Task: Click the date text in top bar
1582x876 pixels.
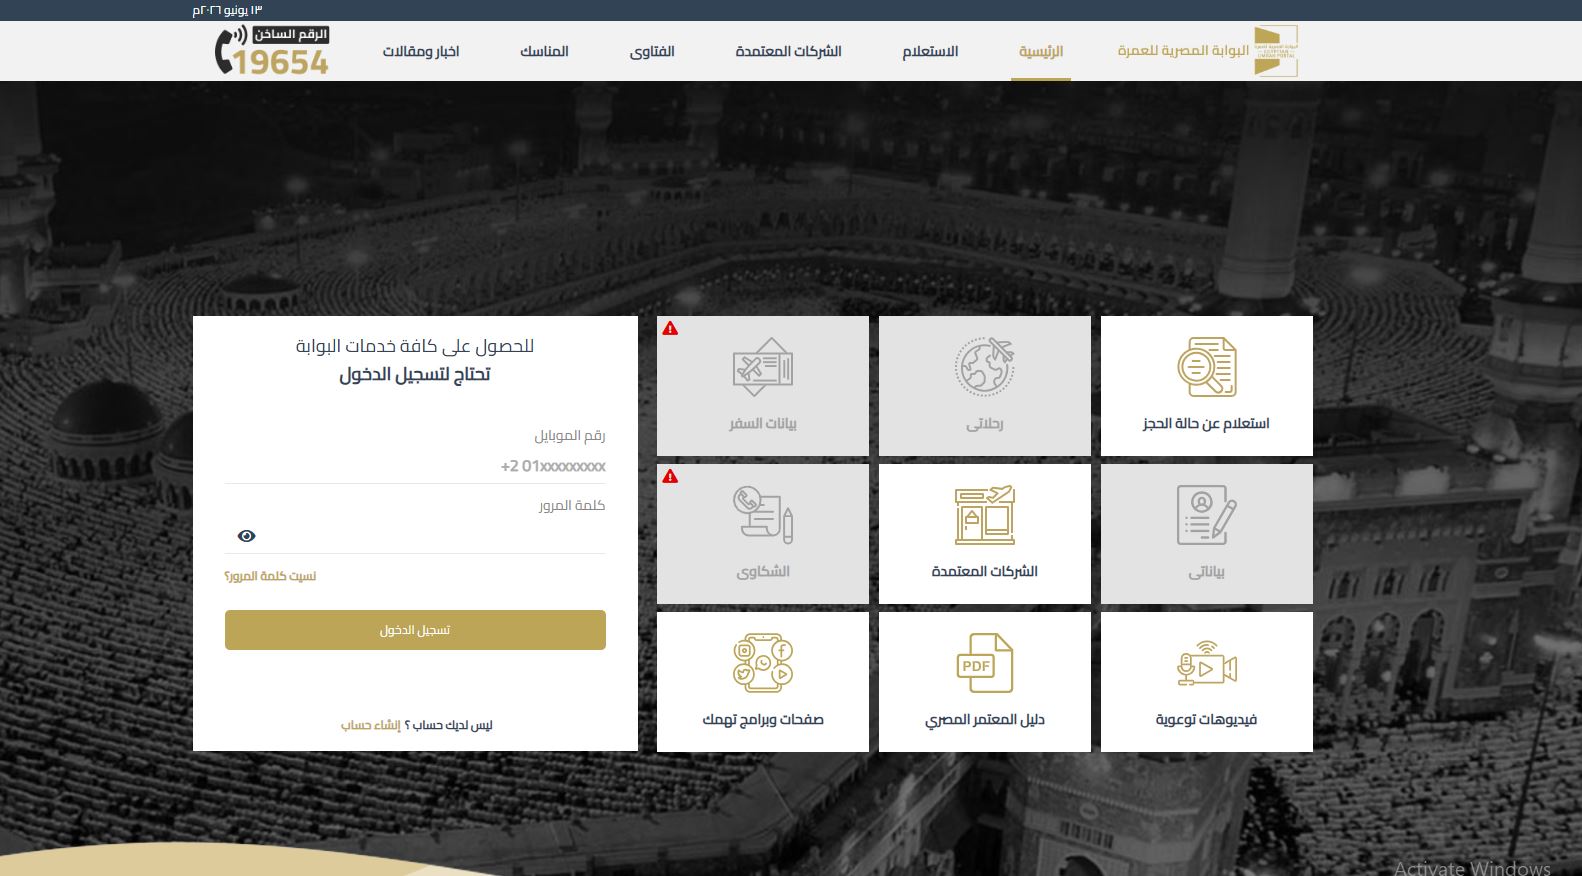Action: click(x=228, y=10)
